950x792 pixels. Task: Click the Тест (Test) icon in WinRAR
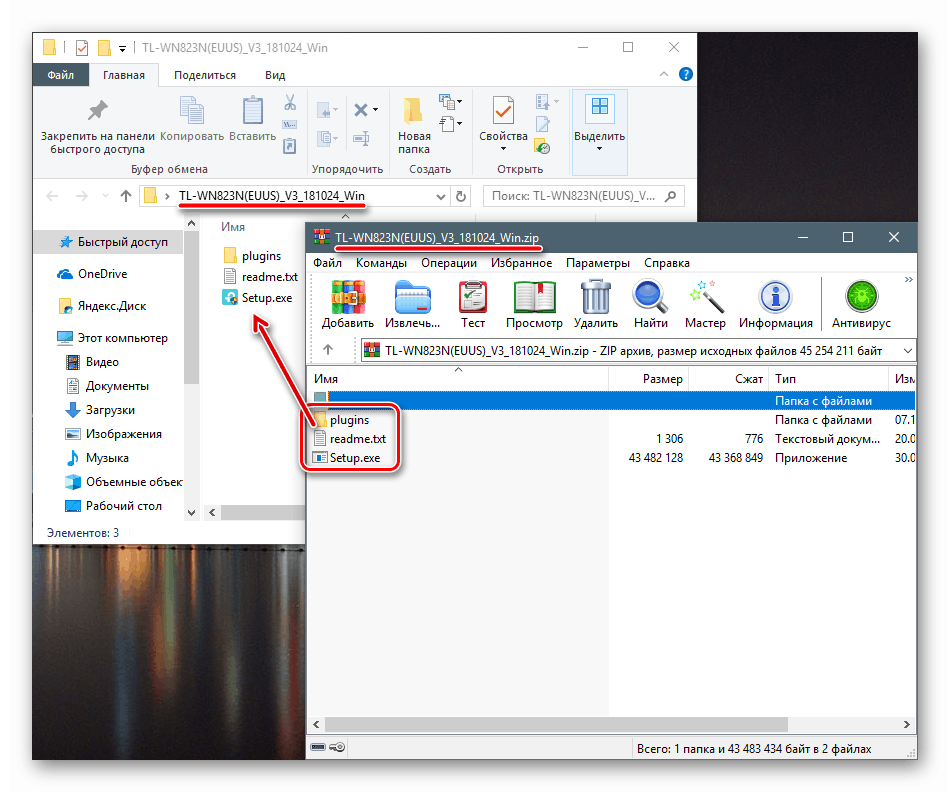pos(473,297)
